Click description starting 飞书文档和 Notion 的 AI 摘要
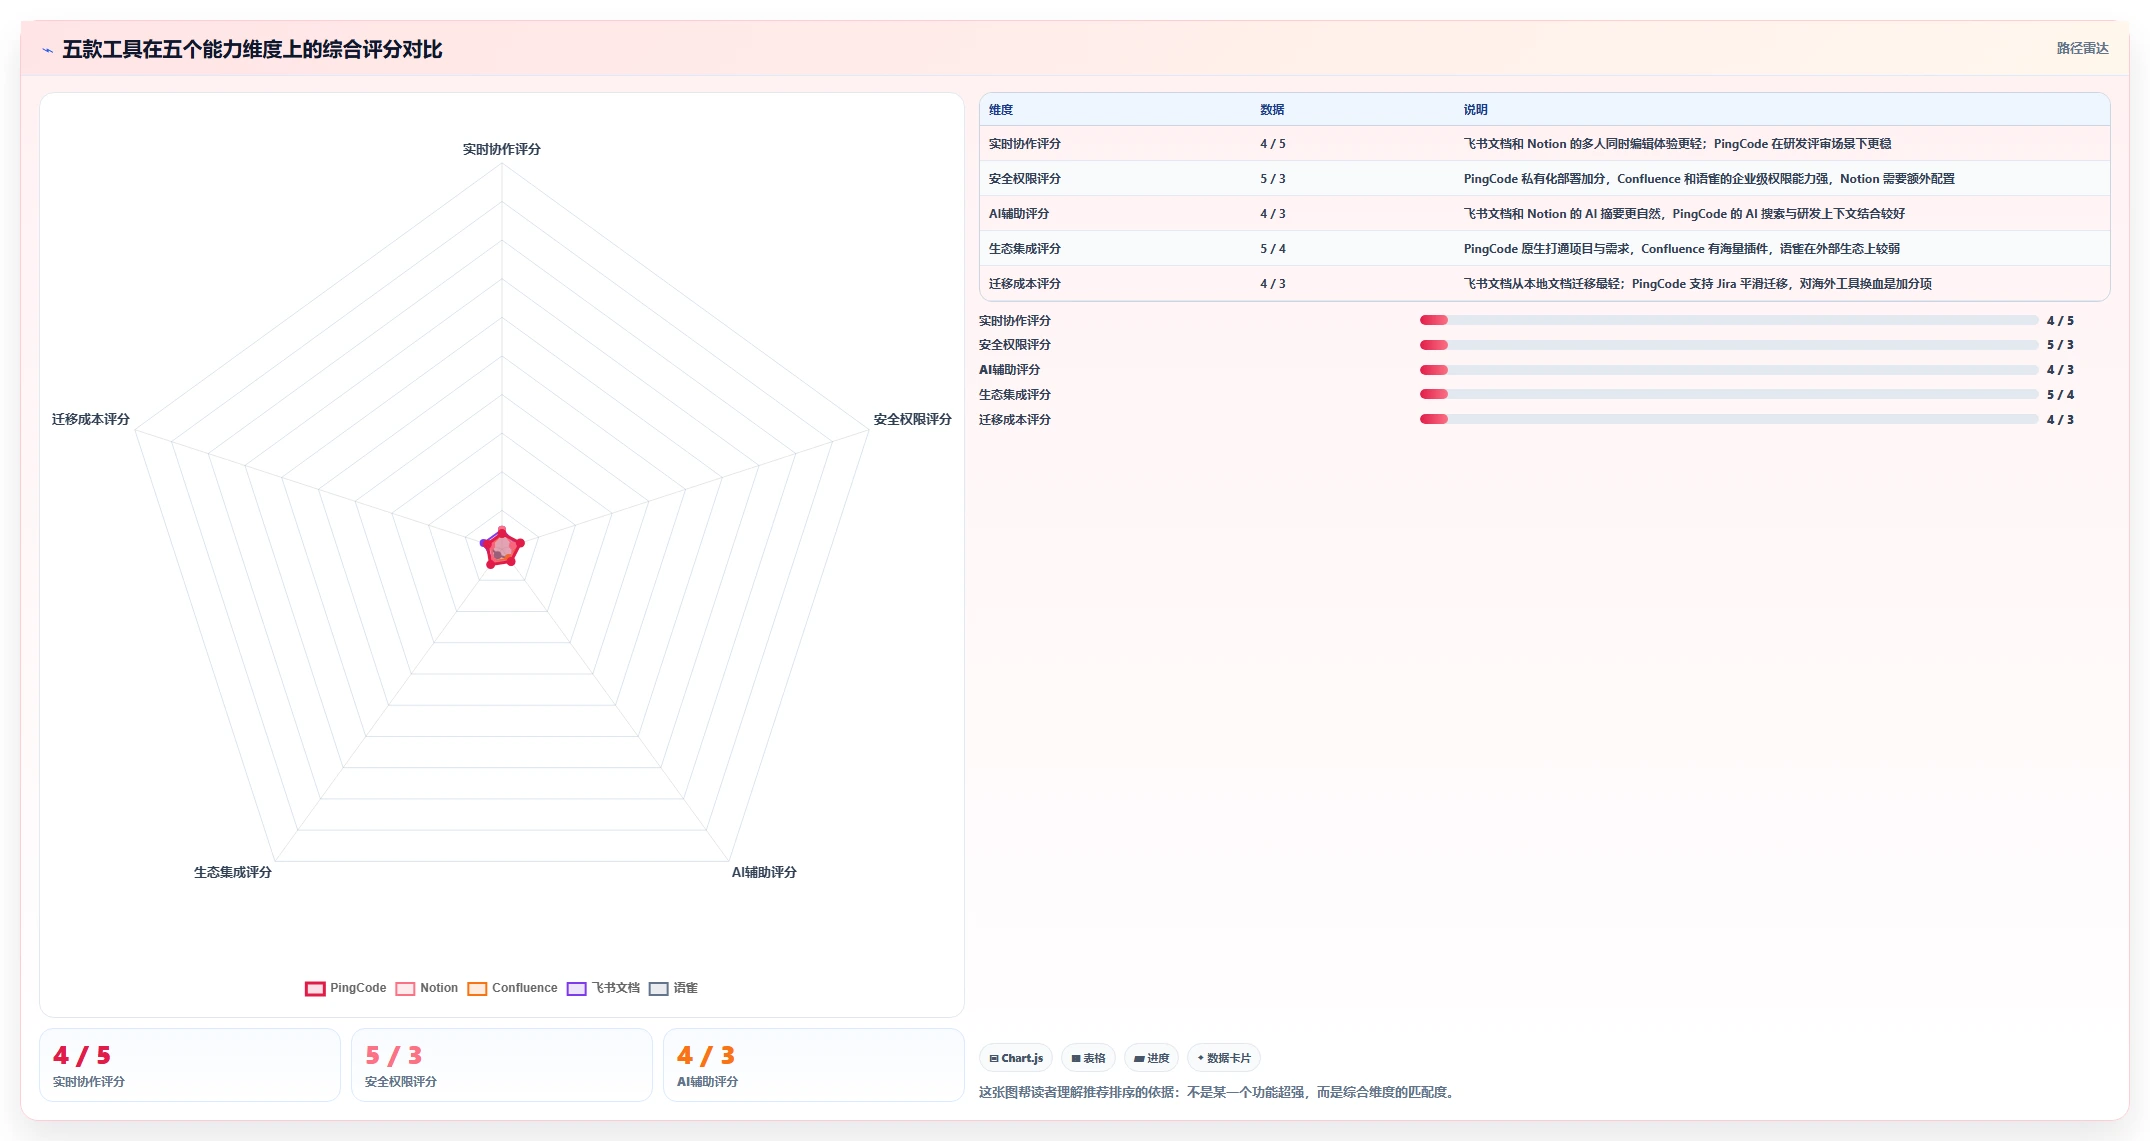 [x=1685, y=214]
